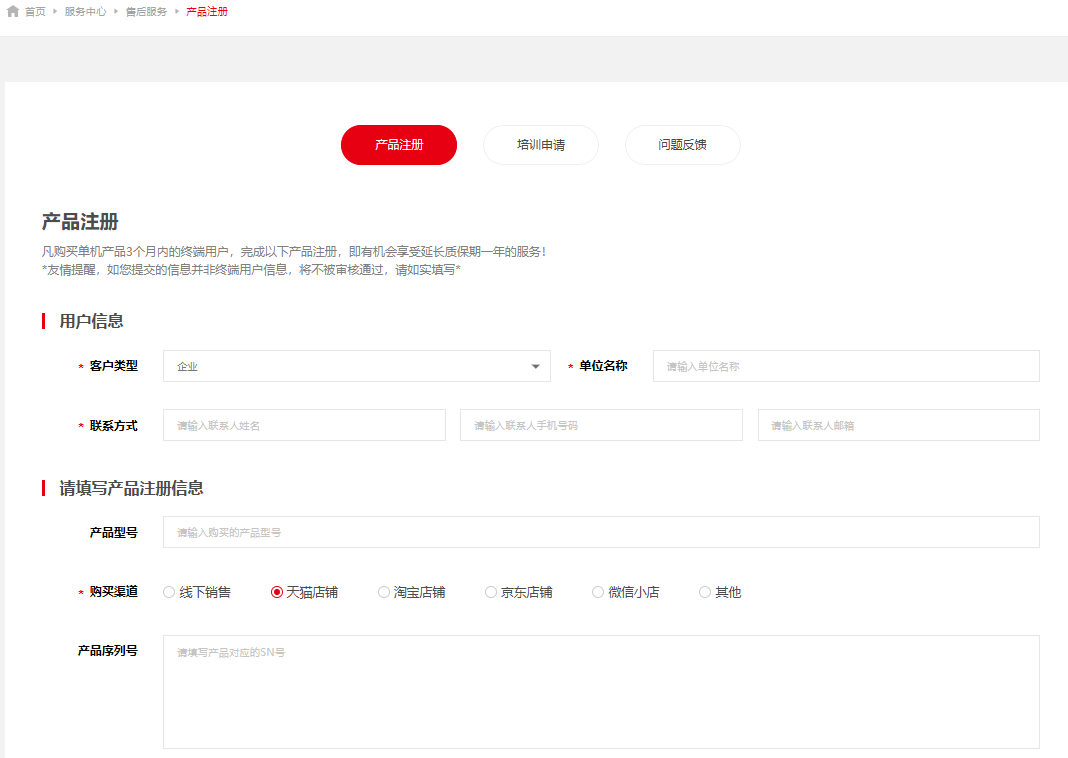Expand the customer type selector showing 企业

point(357,366)
